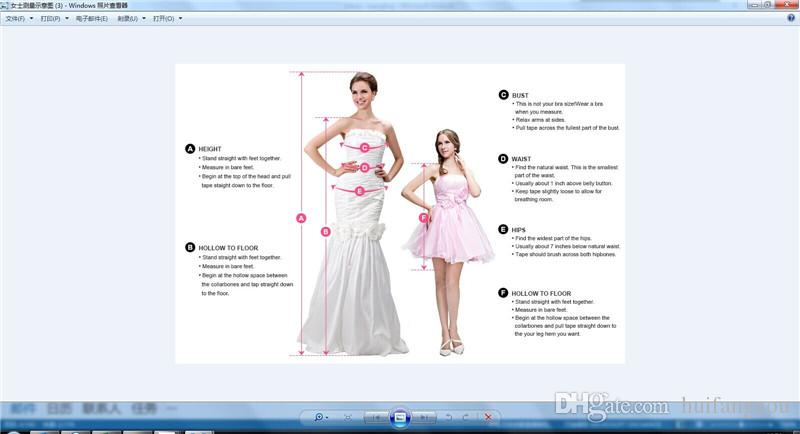
Task: Start the slideshow with center button
Action: pyautogui.click(x=400, y=417)
